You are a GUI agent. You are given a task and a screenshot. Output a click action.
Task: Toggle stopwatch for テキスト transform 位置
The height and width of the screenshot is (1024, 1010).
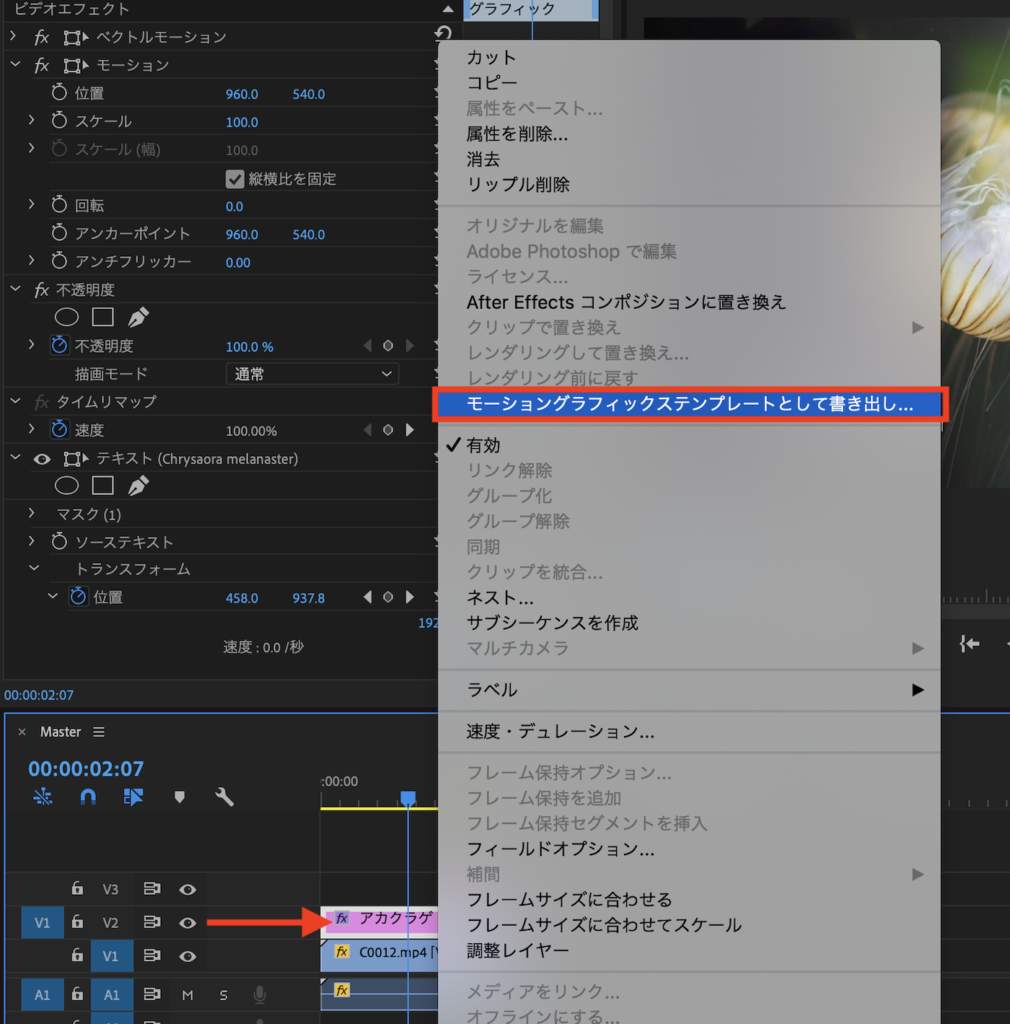pos(78,597)
